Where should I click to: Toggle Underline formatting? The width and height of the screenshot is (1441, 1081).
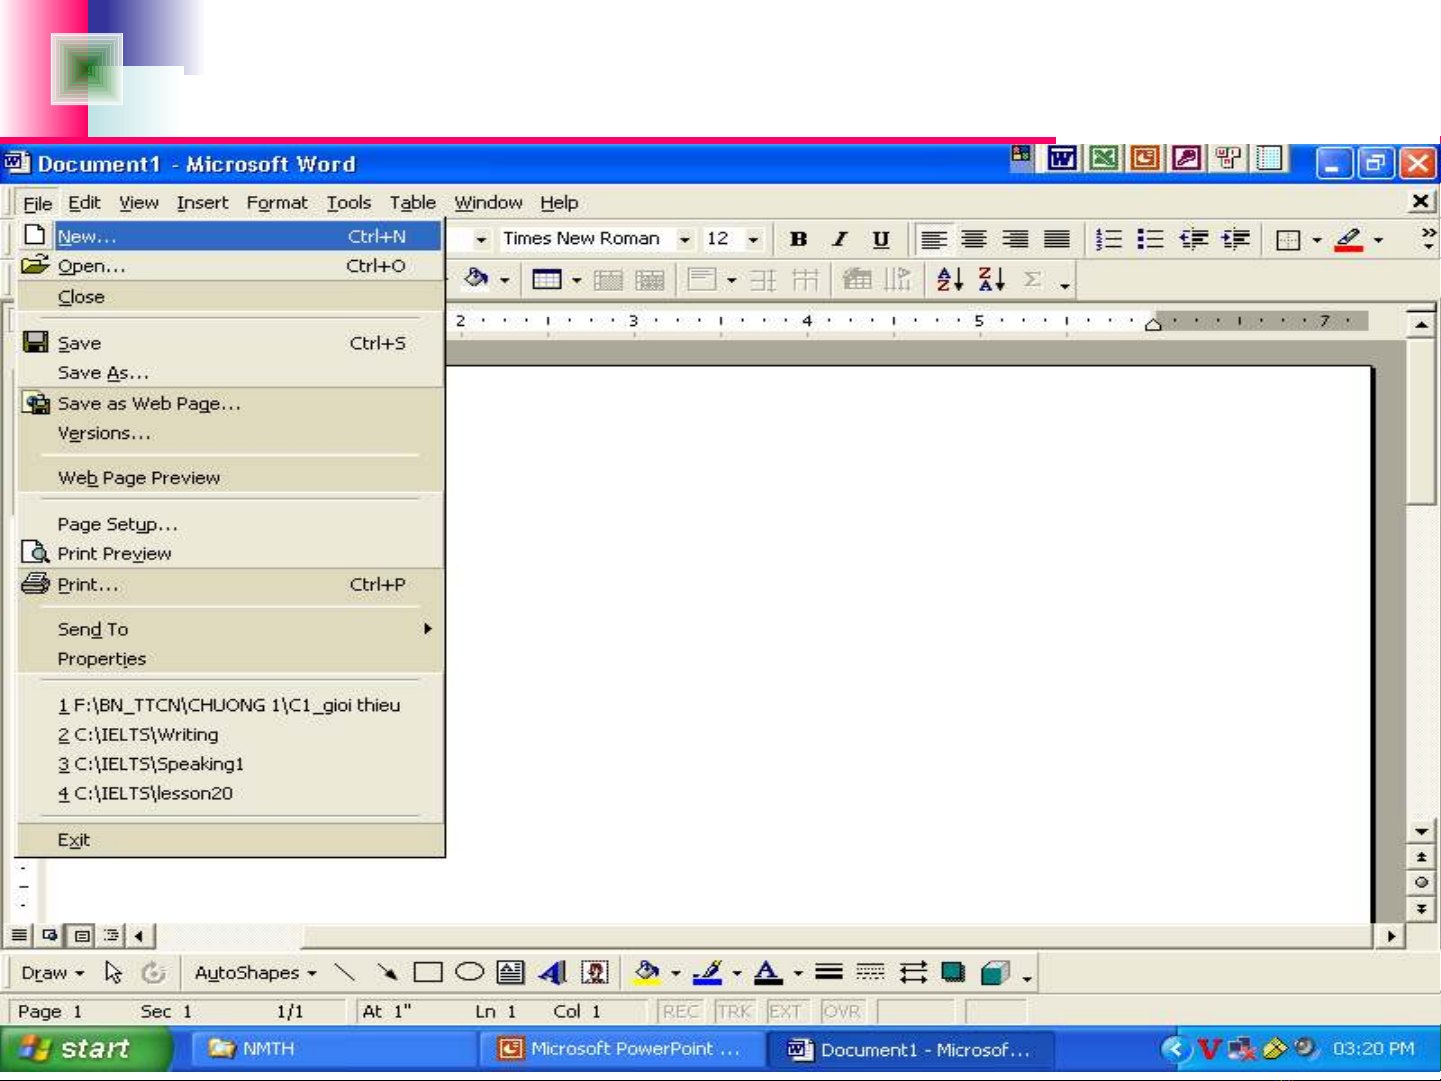880,239
